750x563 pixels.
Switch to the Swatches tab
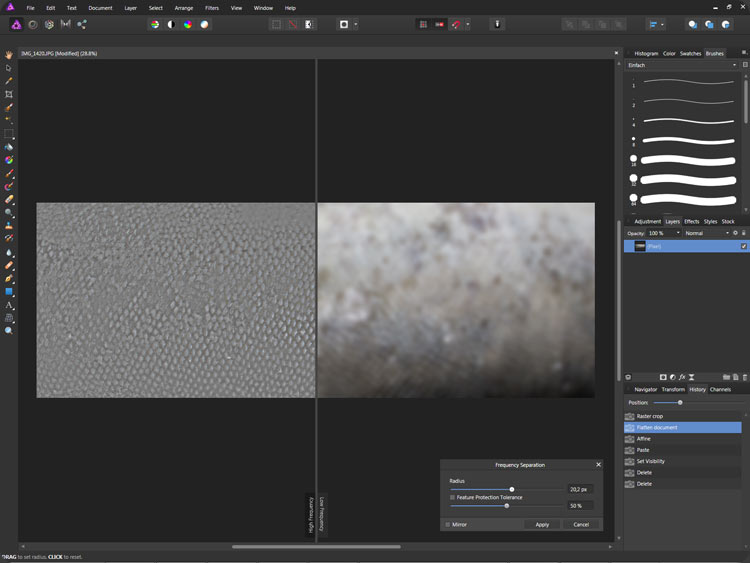coord(690,54)
